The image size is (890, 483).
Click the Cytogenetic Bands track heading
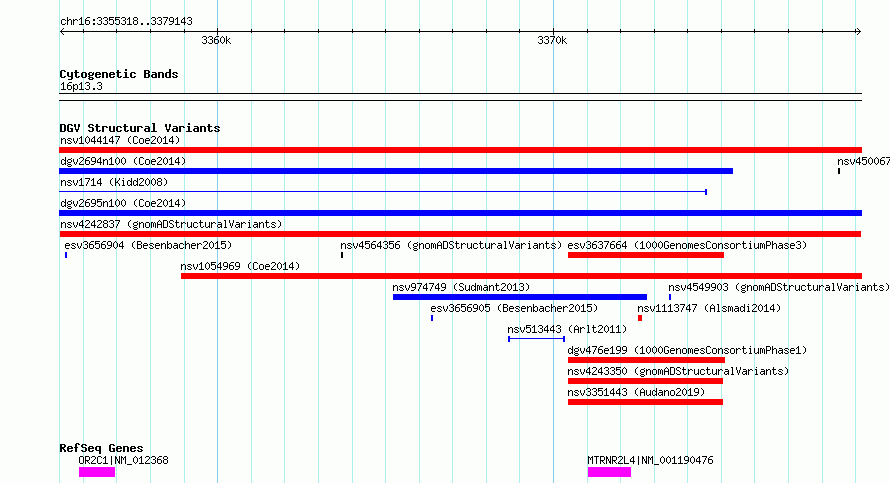pos(119,74)
